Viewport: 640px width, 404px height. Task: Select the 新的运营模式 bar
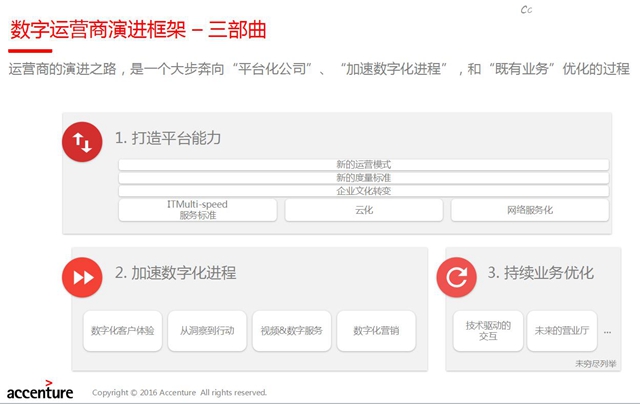363,164
